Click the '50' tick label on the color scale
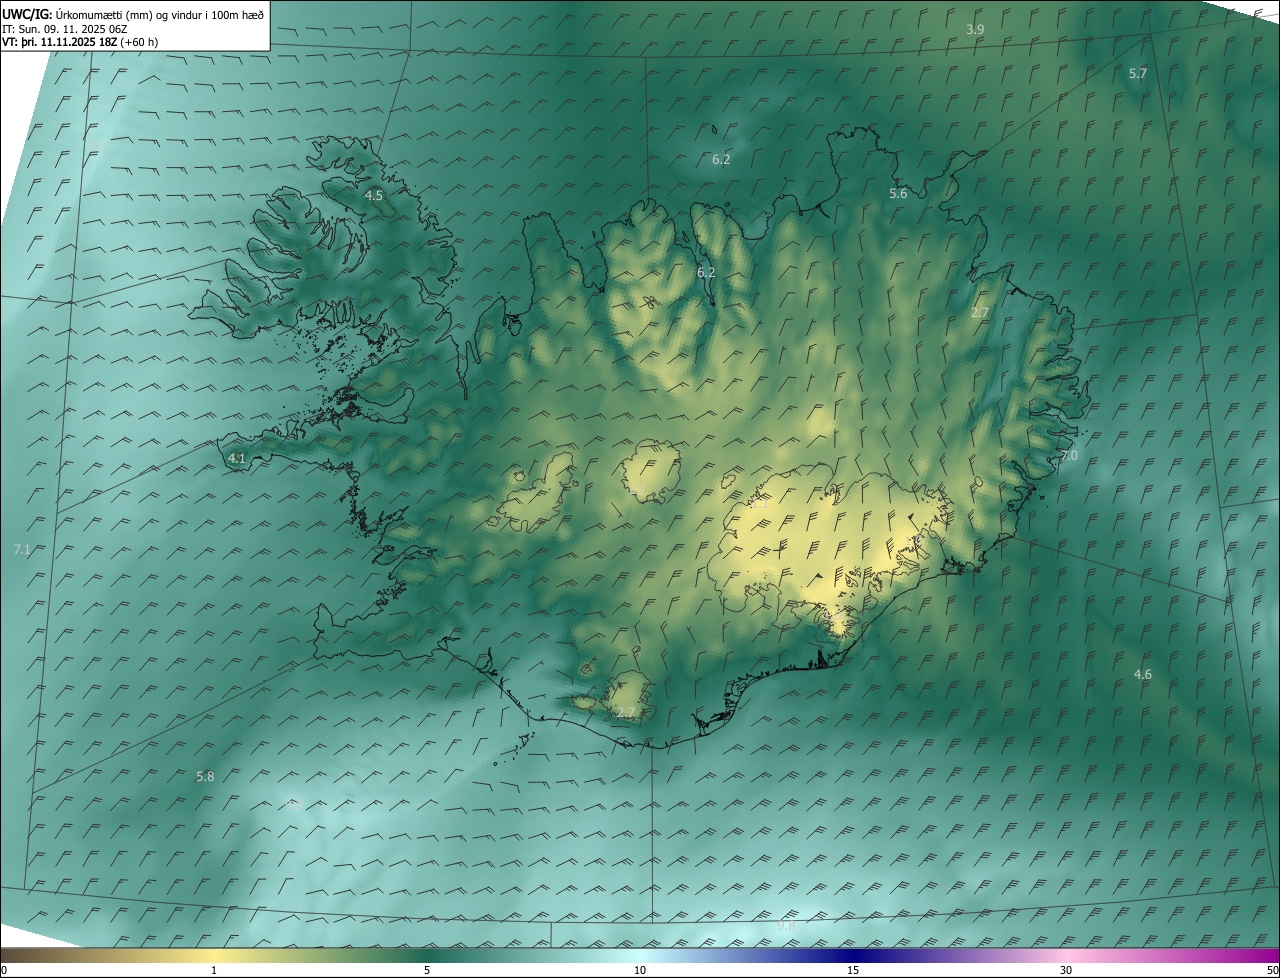This screenshot has width=1280, height=978. [x=1272, y=971]
